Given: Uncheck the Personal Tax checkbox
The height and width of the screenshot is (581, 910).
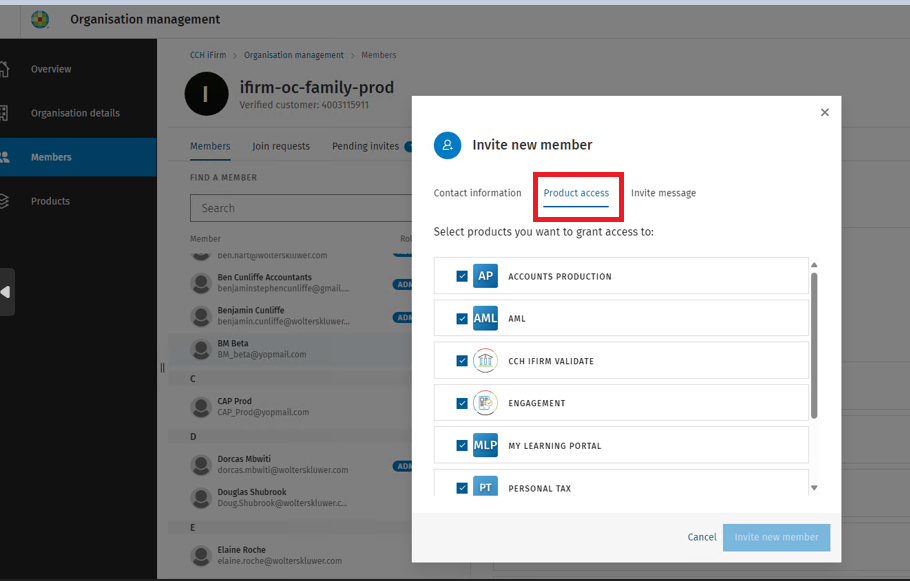Looking at the screenshot, I should click(462, 488).
